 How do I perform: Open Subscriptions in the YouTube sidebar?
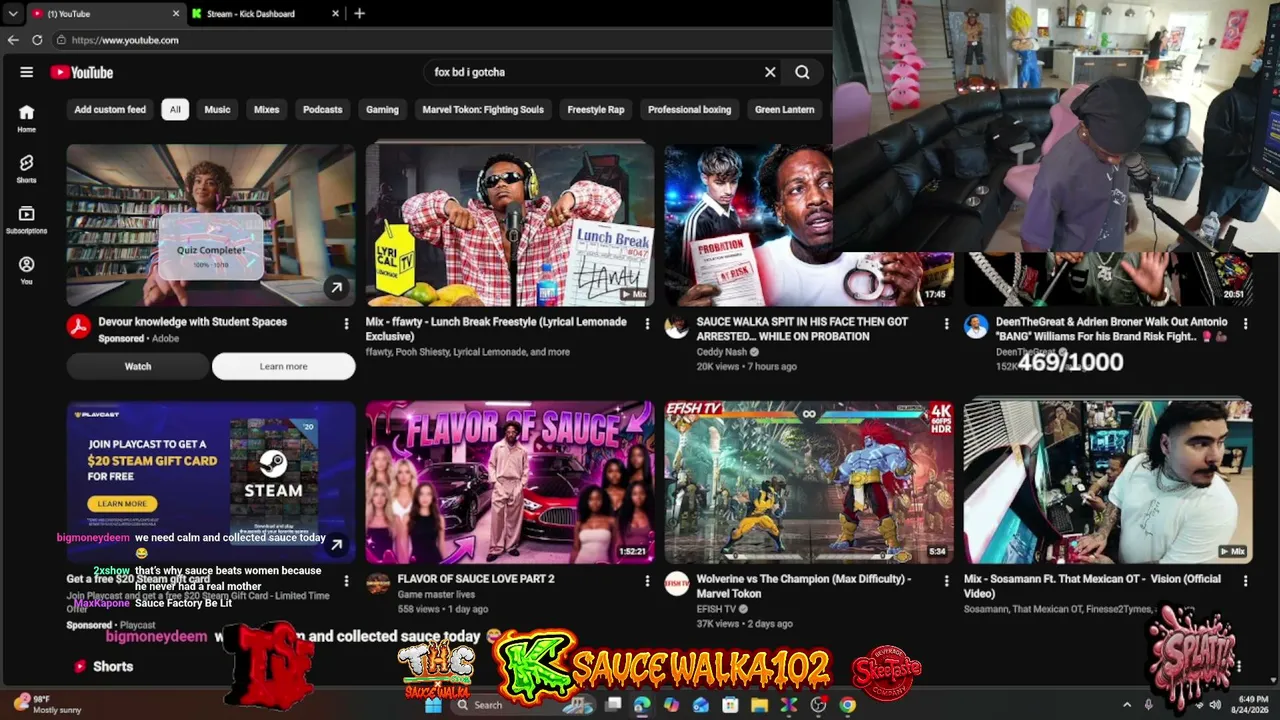coord(26,220)
